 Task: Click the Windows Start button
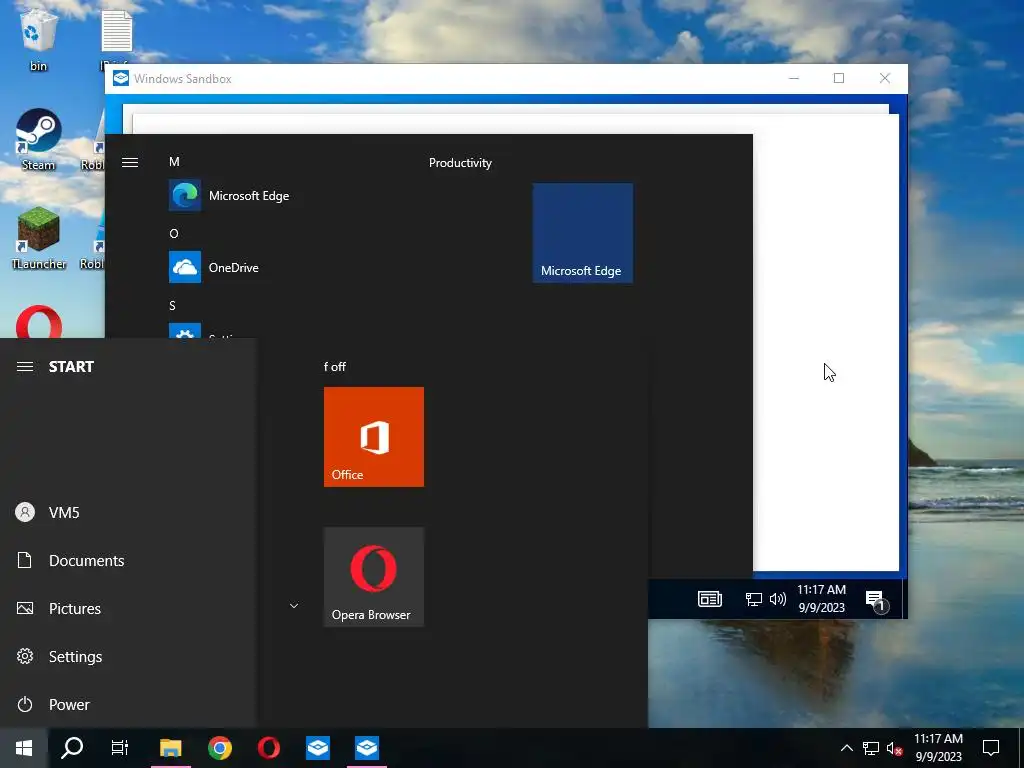[24, 748]
